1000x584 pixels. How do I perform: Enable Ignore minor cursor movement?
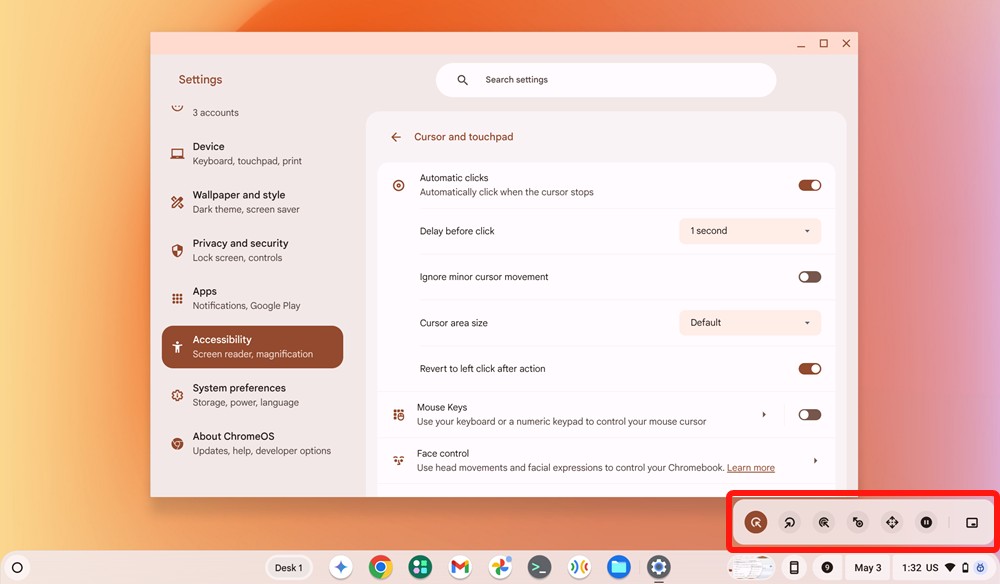tap(809, 277)
